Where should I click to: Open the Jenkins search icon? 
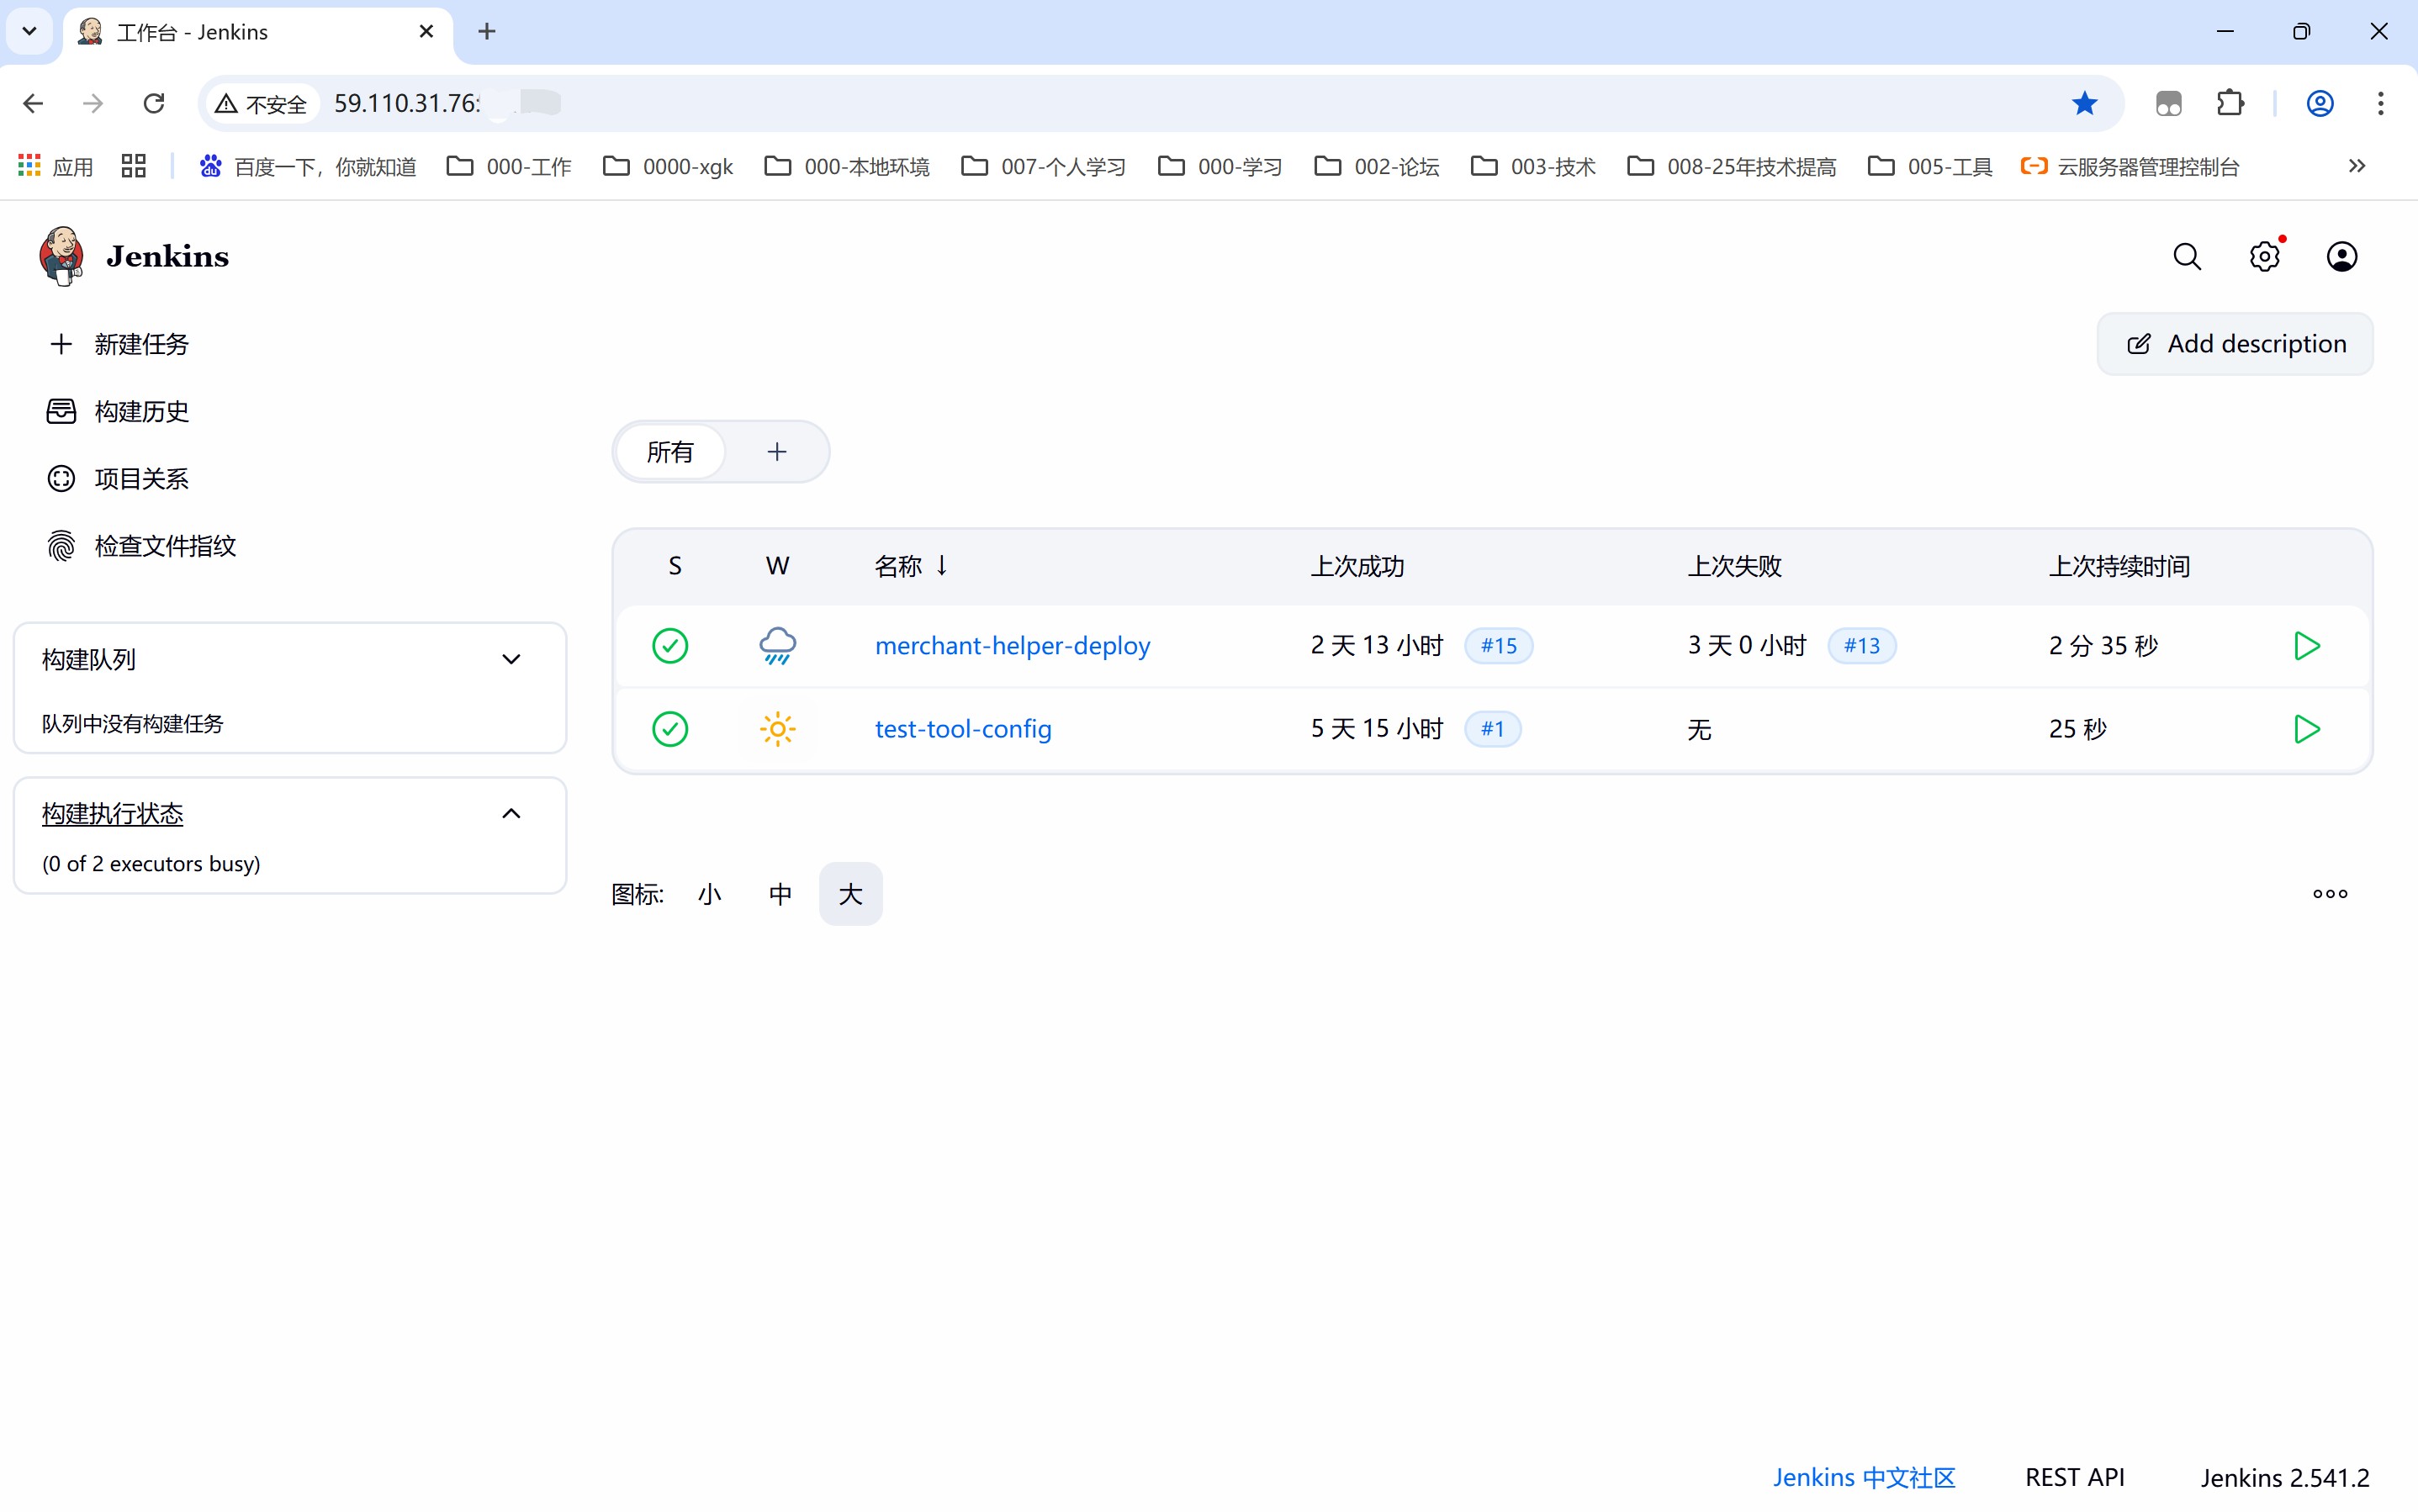pyautogui.click(x=2187, y=257)
